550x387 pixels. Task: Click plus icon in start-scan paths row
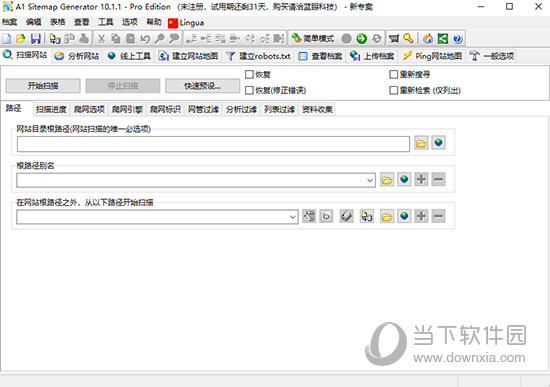pyautogui.click(x=421, y=216)
